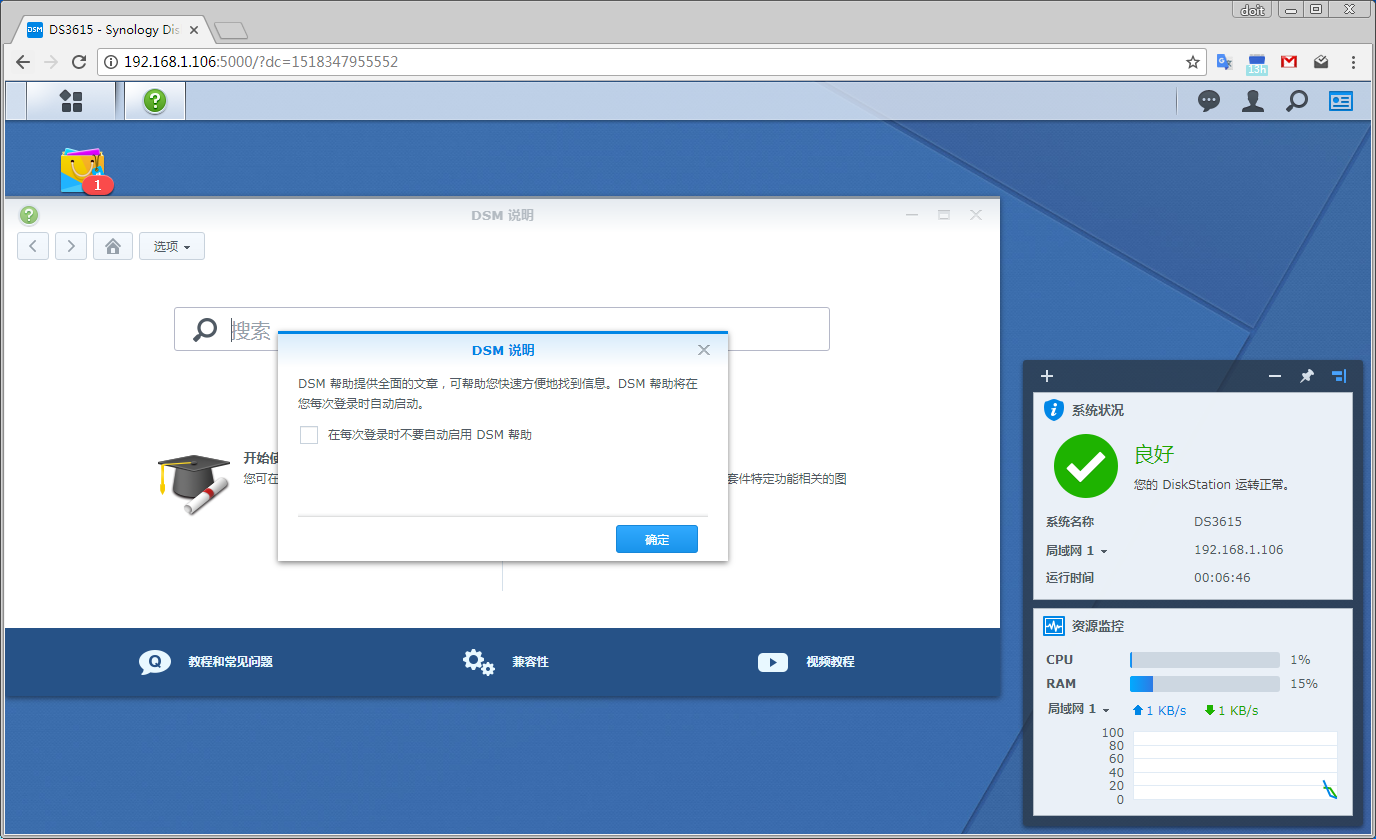Check 在每次登录时不要自动启用 DSM 帮助 checkbox
1376x839 pixels.
309,435
